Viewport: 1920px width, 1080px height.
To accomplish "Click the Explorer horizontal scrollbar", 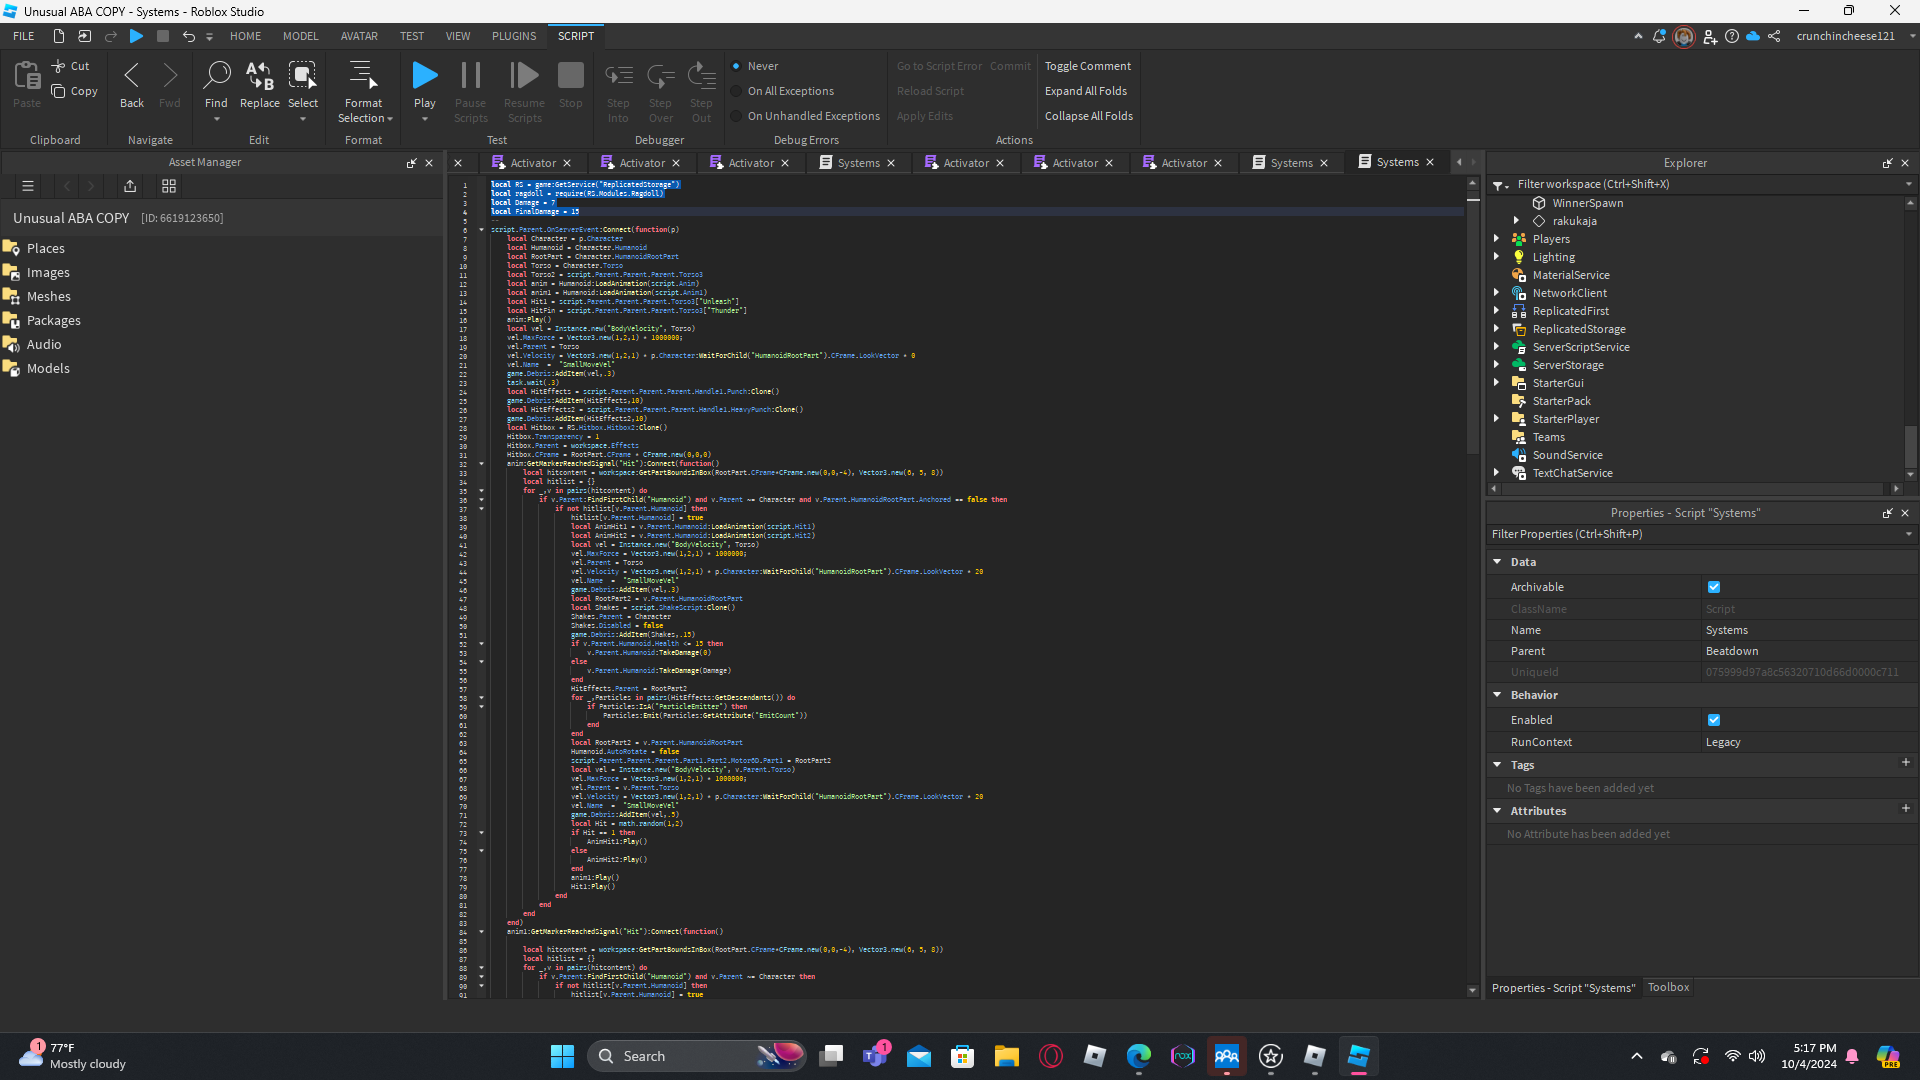I will click(x=1695, y=489).
